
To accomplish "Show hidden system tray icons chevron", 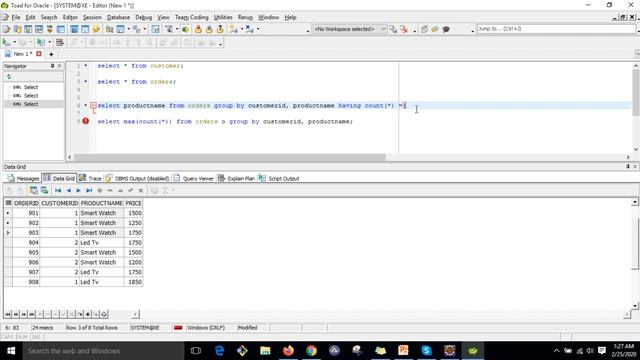I will [x=556, y=351].
